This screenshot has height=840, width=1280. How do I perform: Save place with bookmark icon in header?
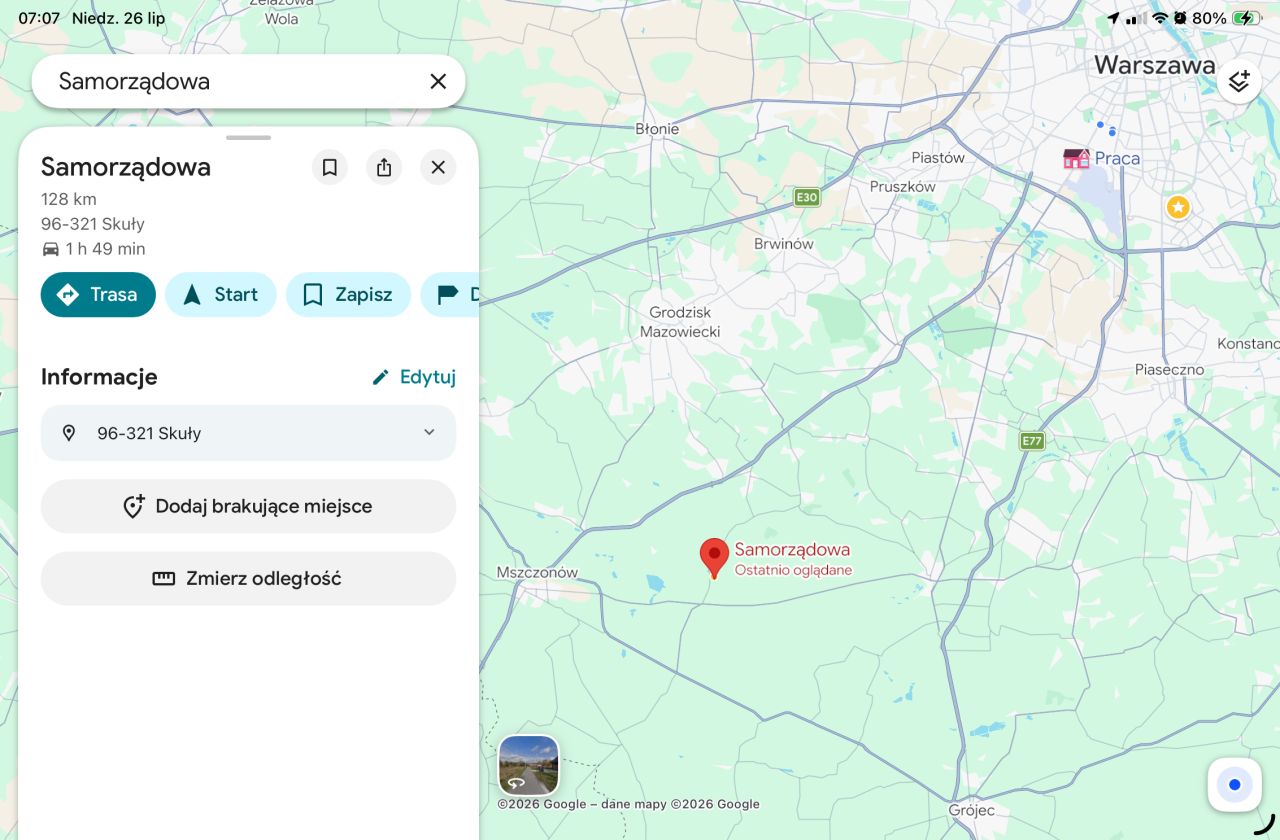330,167
